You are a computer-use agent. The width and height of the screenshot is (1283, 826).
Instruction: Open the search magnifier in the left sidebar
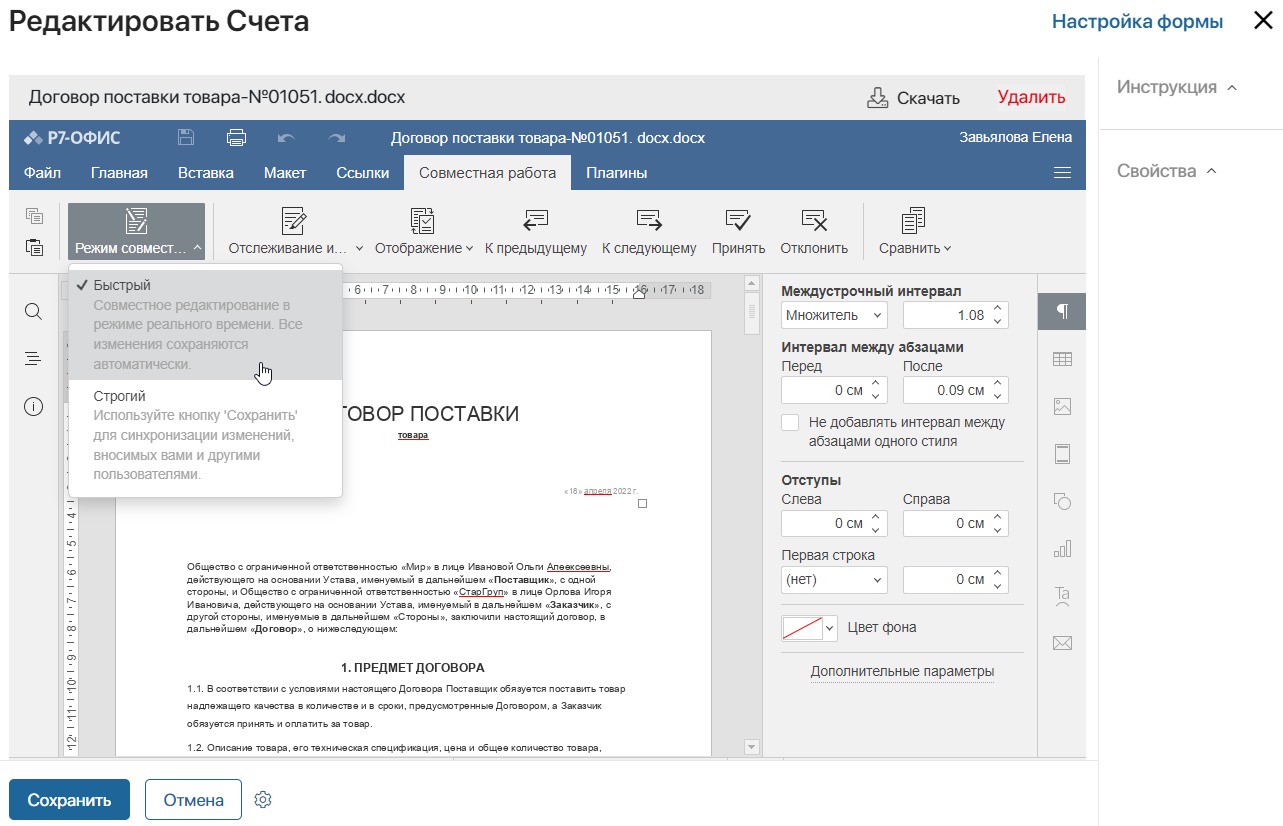click(33, 312)
